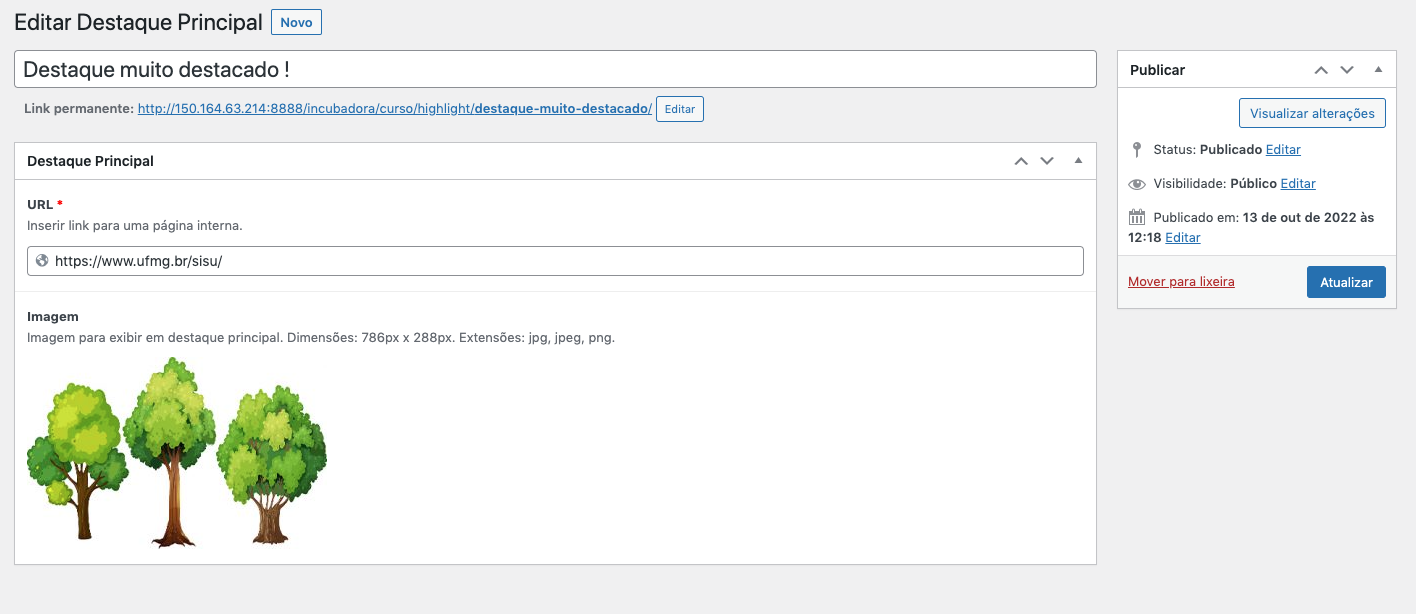Click the Atualizar button
The width and height of the screenshot is (1416, 614).
[x=1346, y=282]
